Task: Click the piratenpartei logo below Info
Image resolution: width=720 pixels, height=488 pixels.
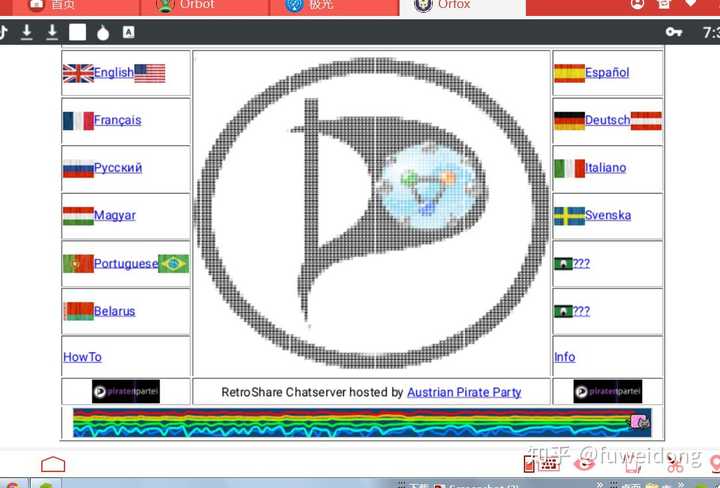Action: tap(608, 392)
